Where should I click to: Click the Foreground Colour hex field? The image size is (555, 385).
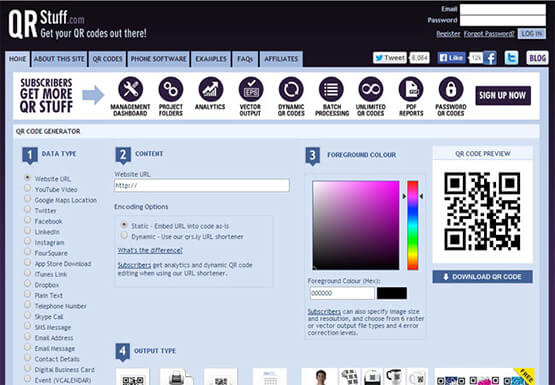(x=342, y=293)
